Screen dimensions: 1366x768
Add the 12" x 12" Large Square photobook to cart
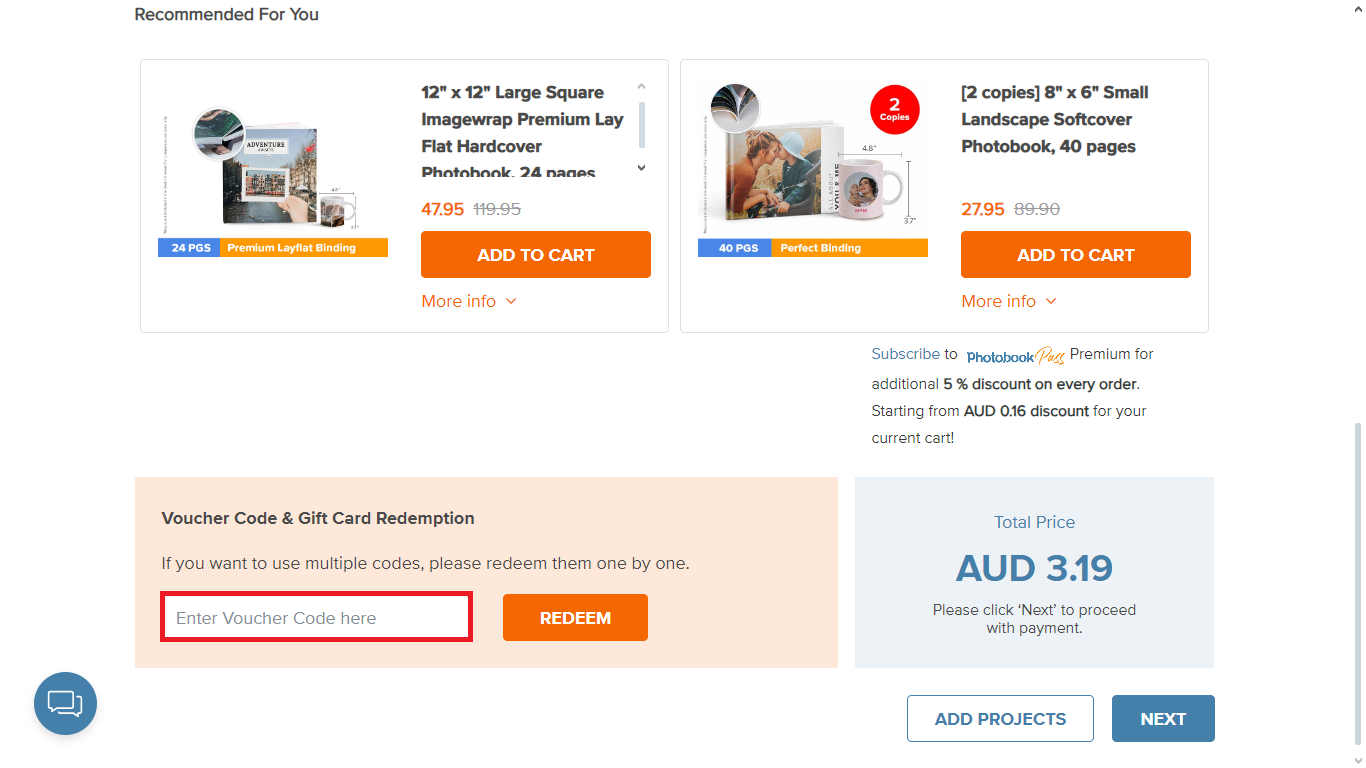click(x=535, y=254)
